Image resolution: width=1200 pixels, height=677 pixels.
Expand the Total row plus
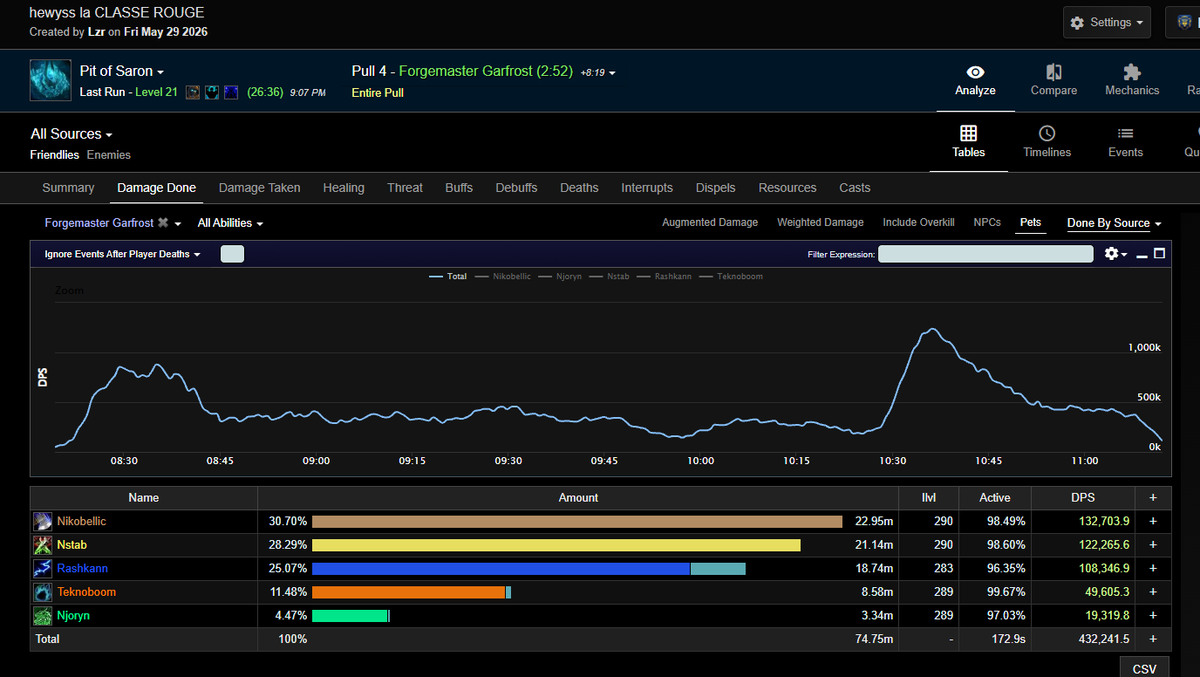1153,639
